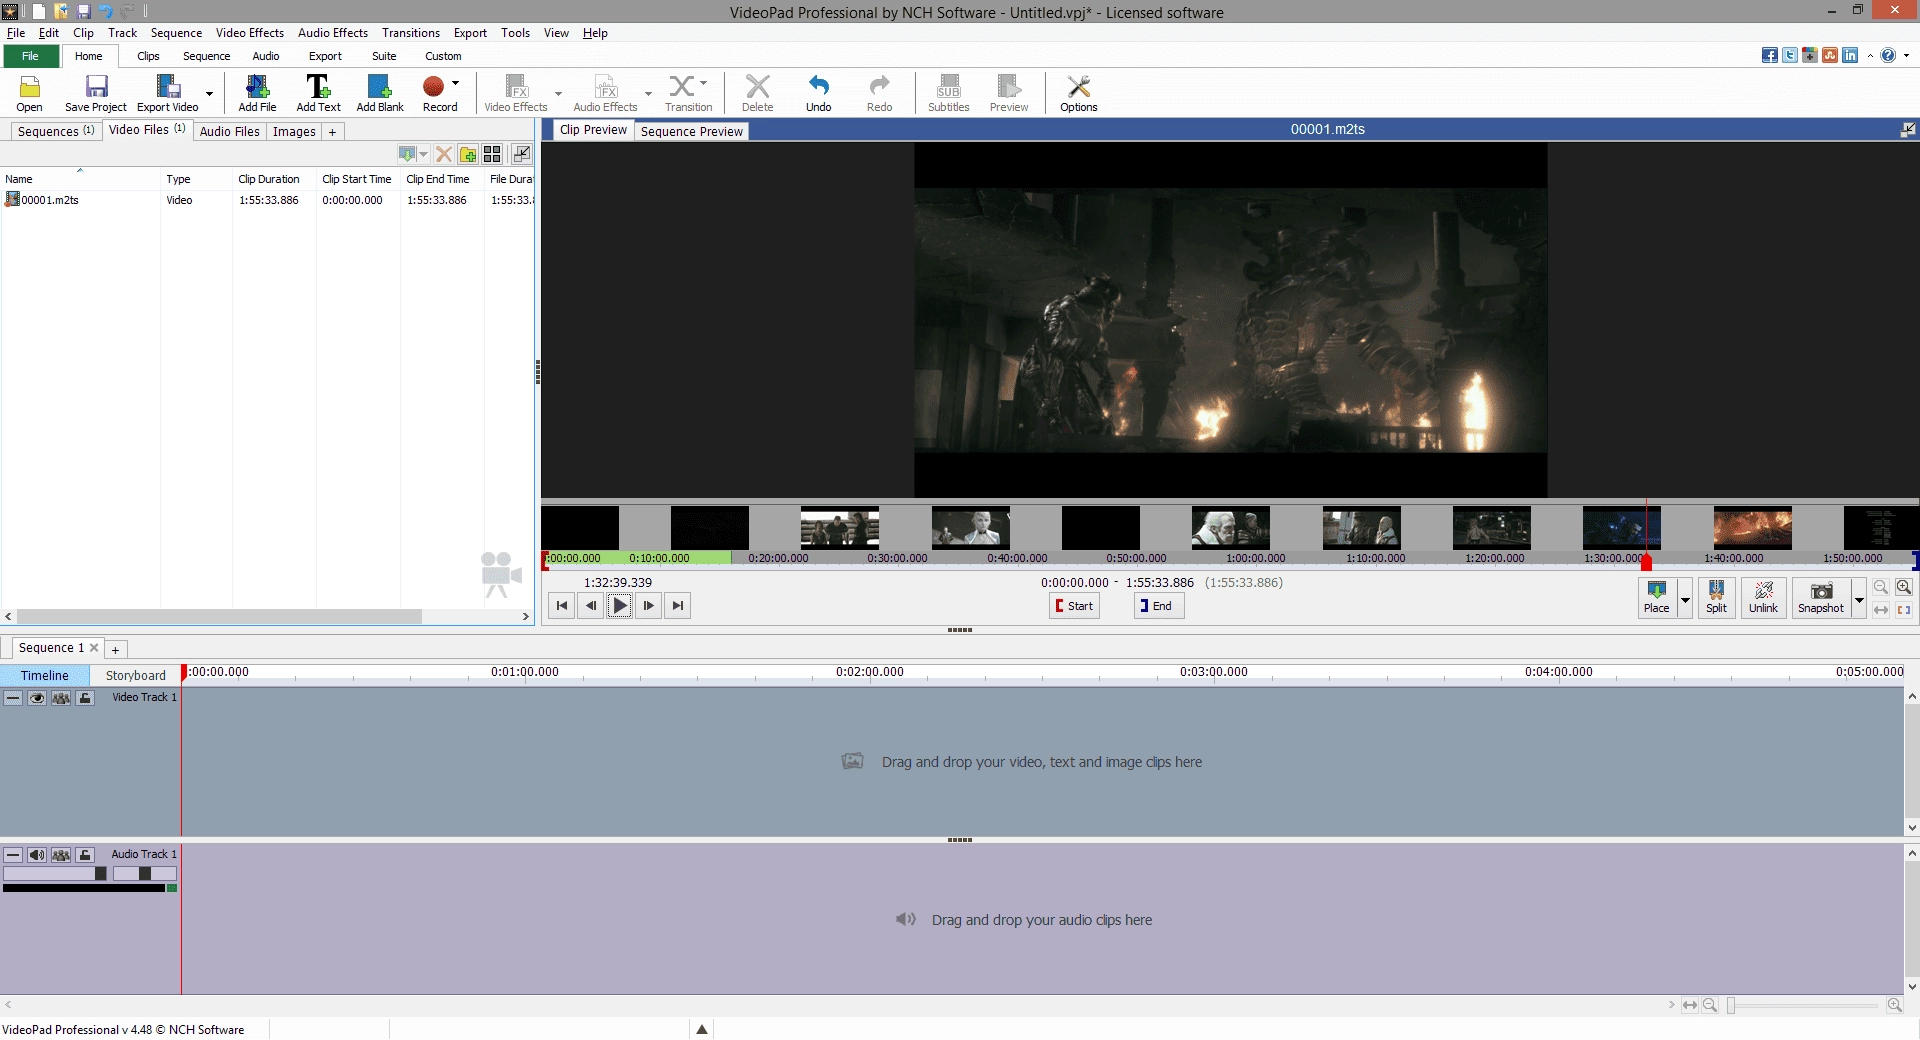The image size is (1920, 1040).
Task: Open the Options wrench icon
Action: click(x=1079, y=93)
